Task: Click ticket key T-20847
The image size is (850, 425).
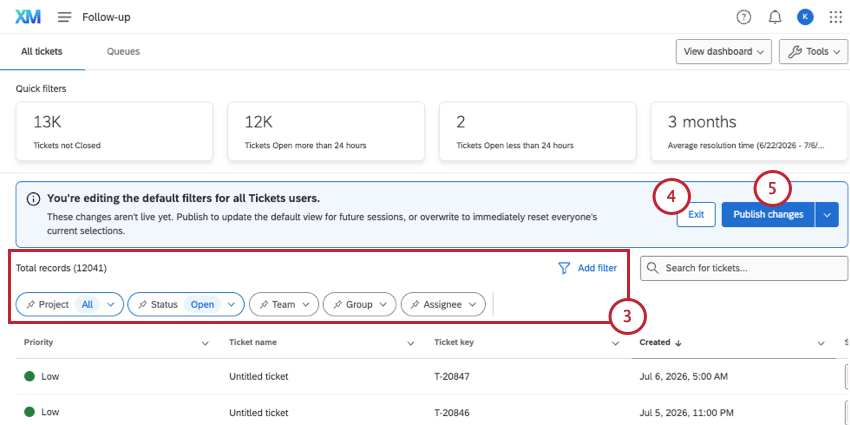Action: [452, 376]
